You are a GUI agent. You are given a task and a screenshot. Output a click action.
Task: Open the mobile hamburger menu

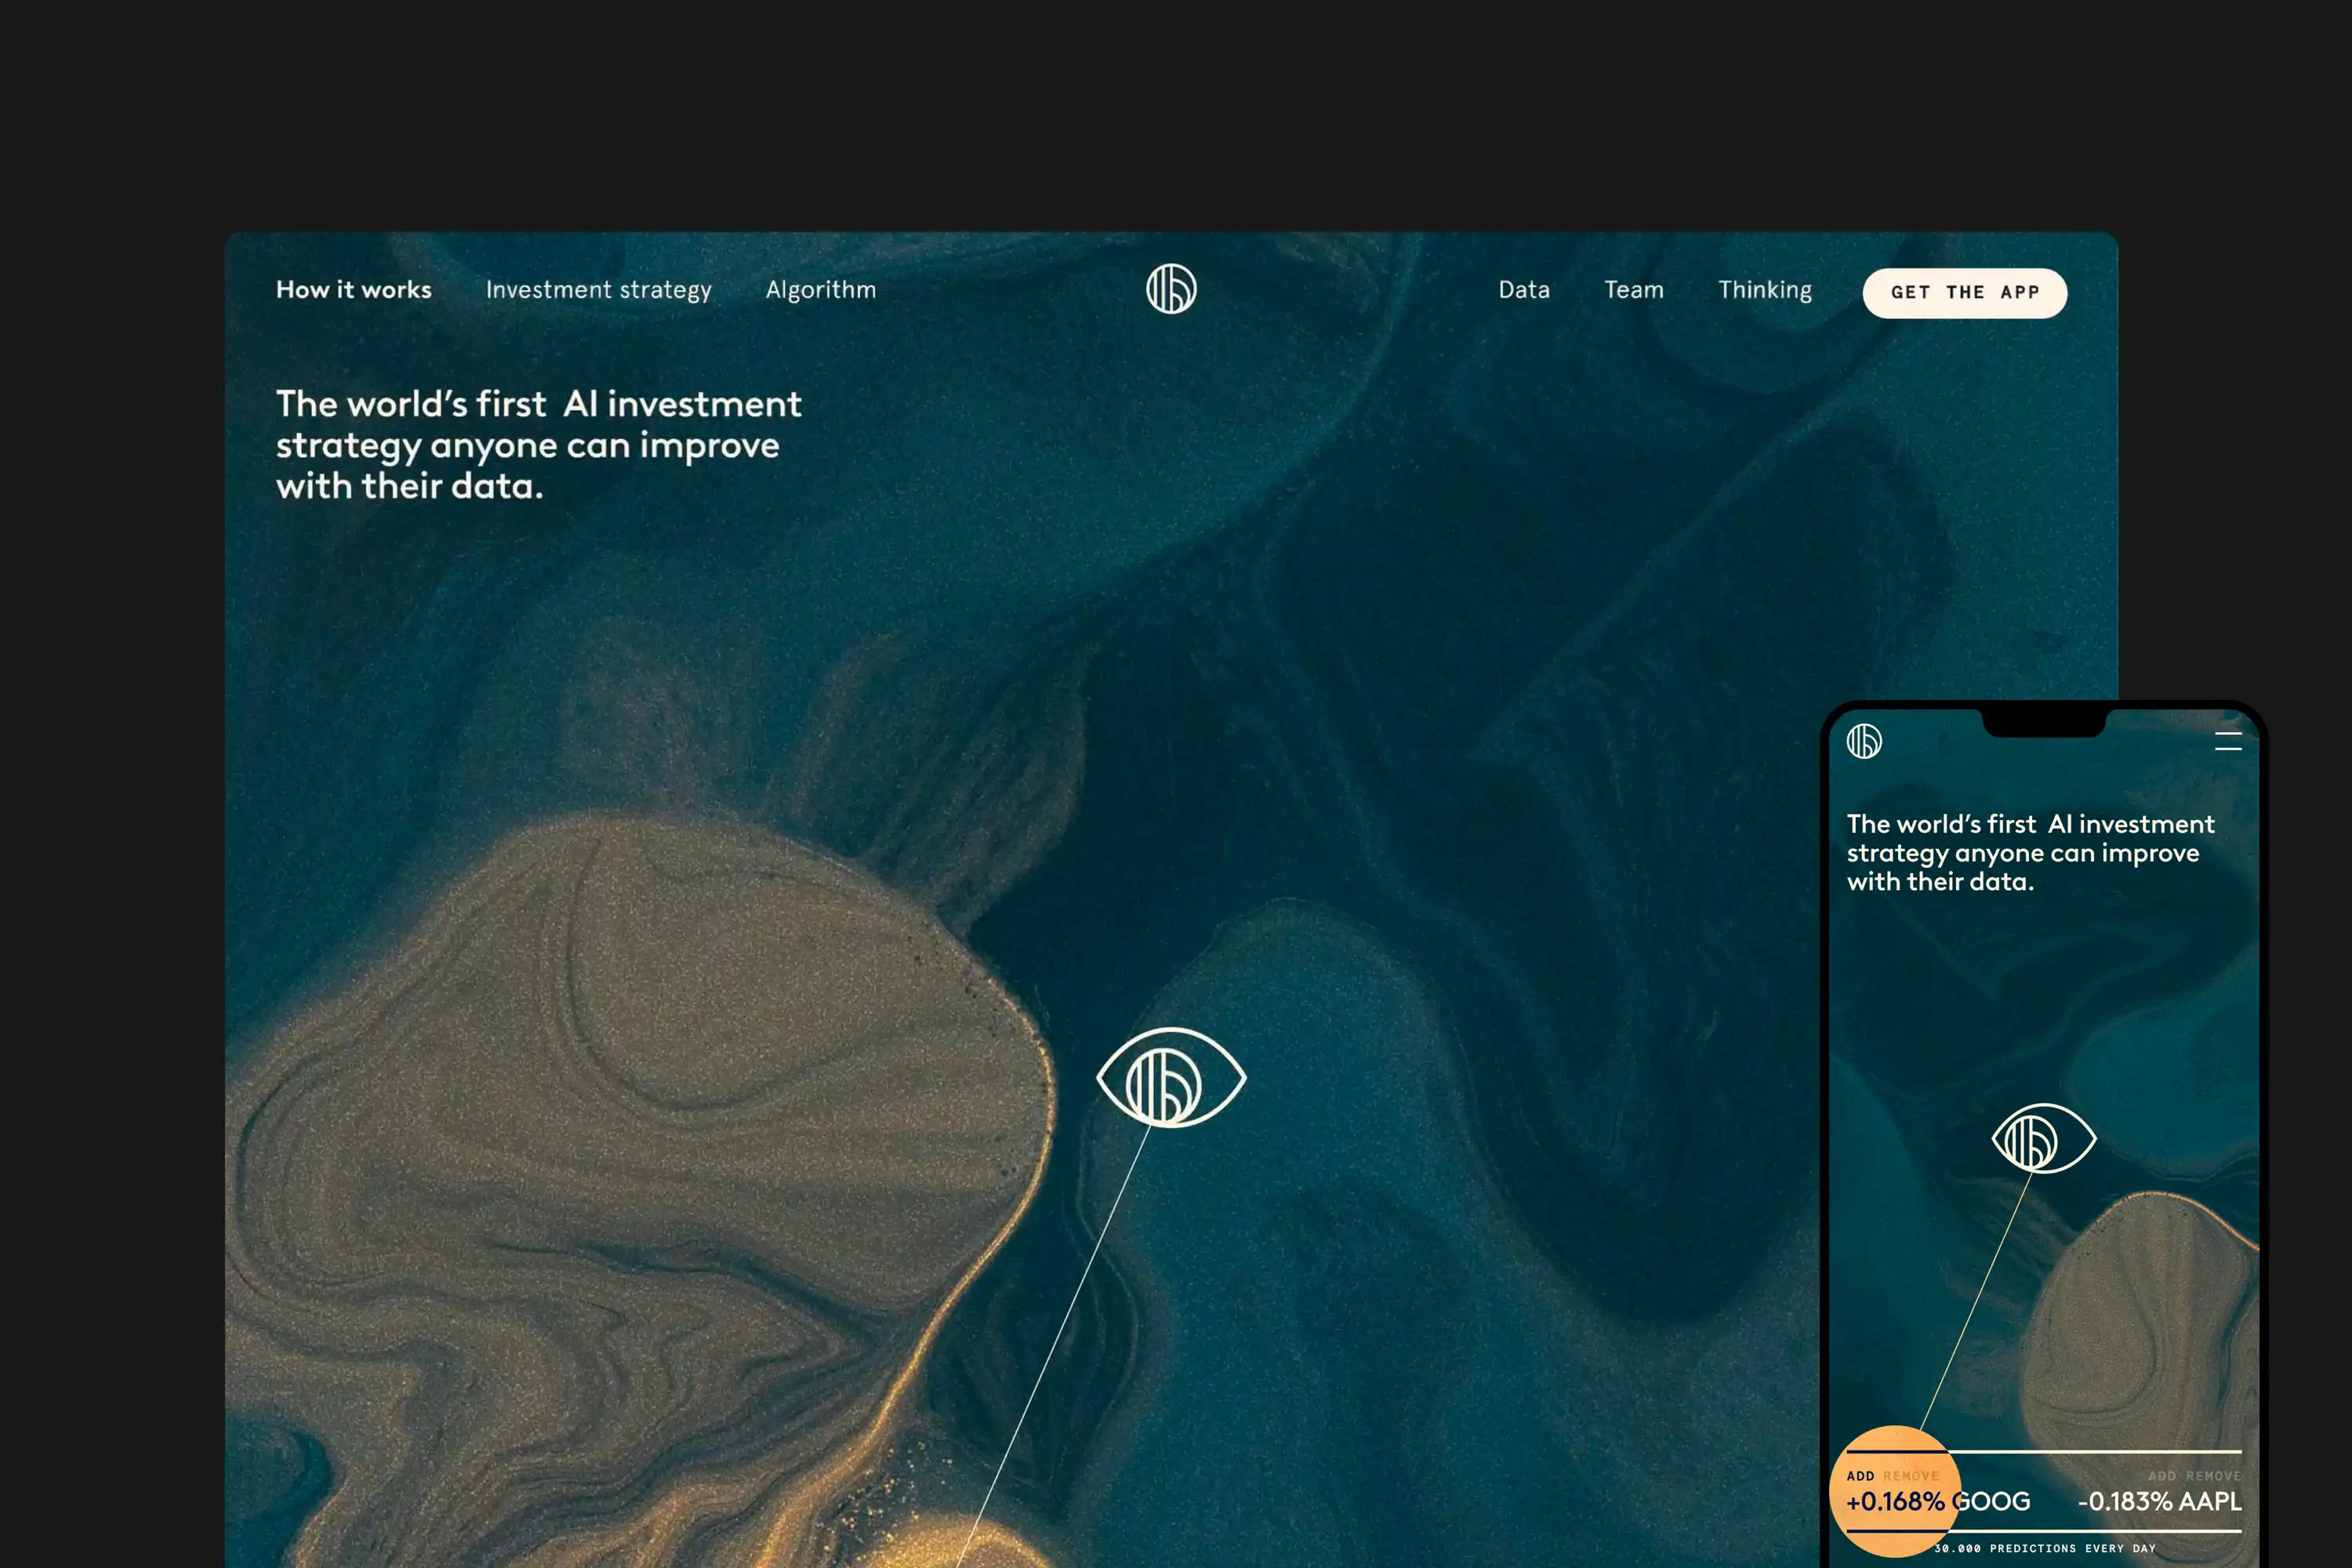pyautogui.click(x=2228, y=741)
